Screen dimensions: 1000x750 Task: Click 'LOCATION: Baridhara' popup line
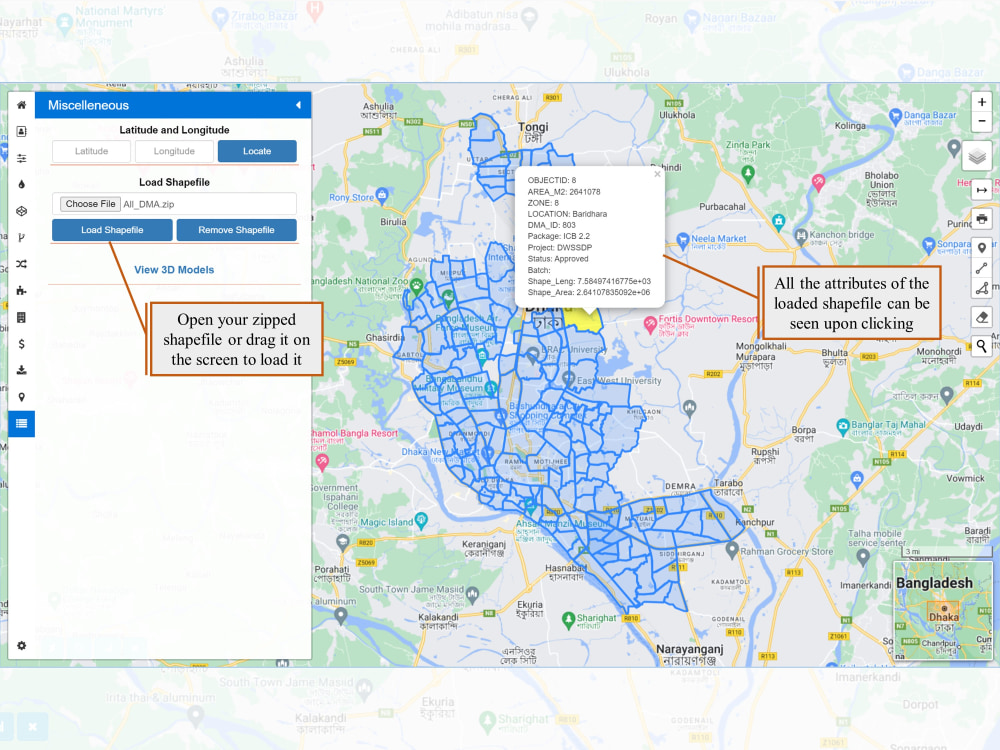click(x=567, y=214)
